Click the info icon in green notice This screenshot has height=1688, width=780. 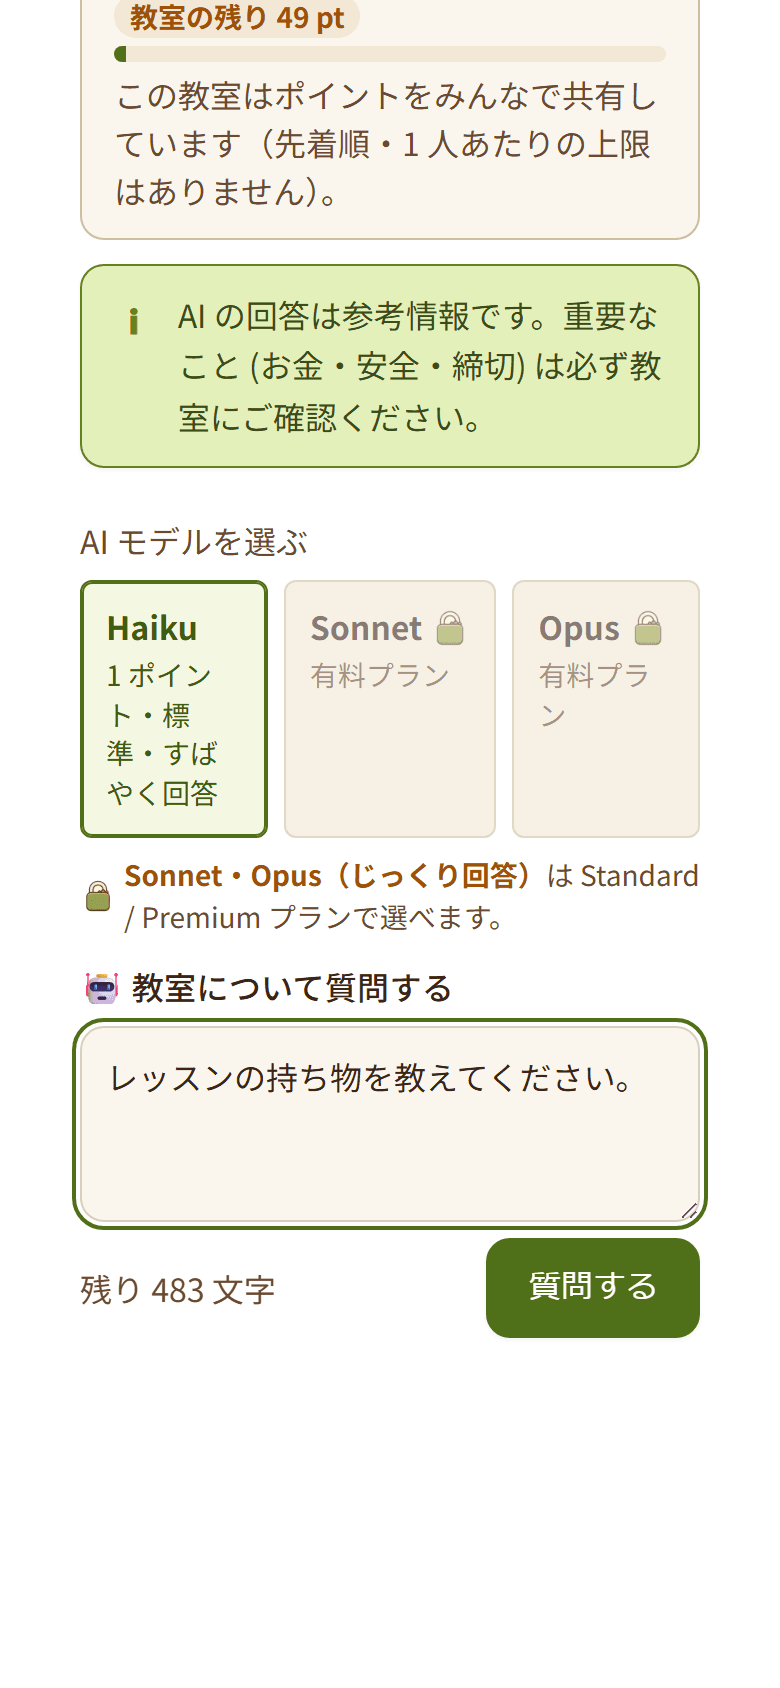[133, 322]
